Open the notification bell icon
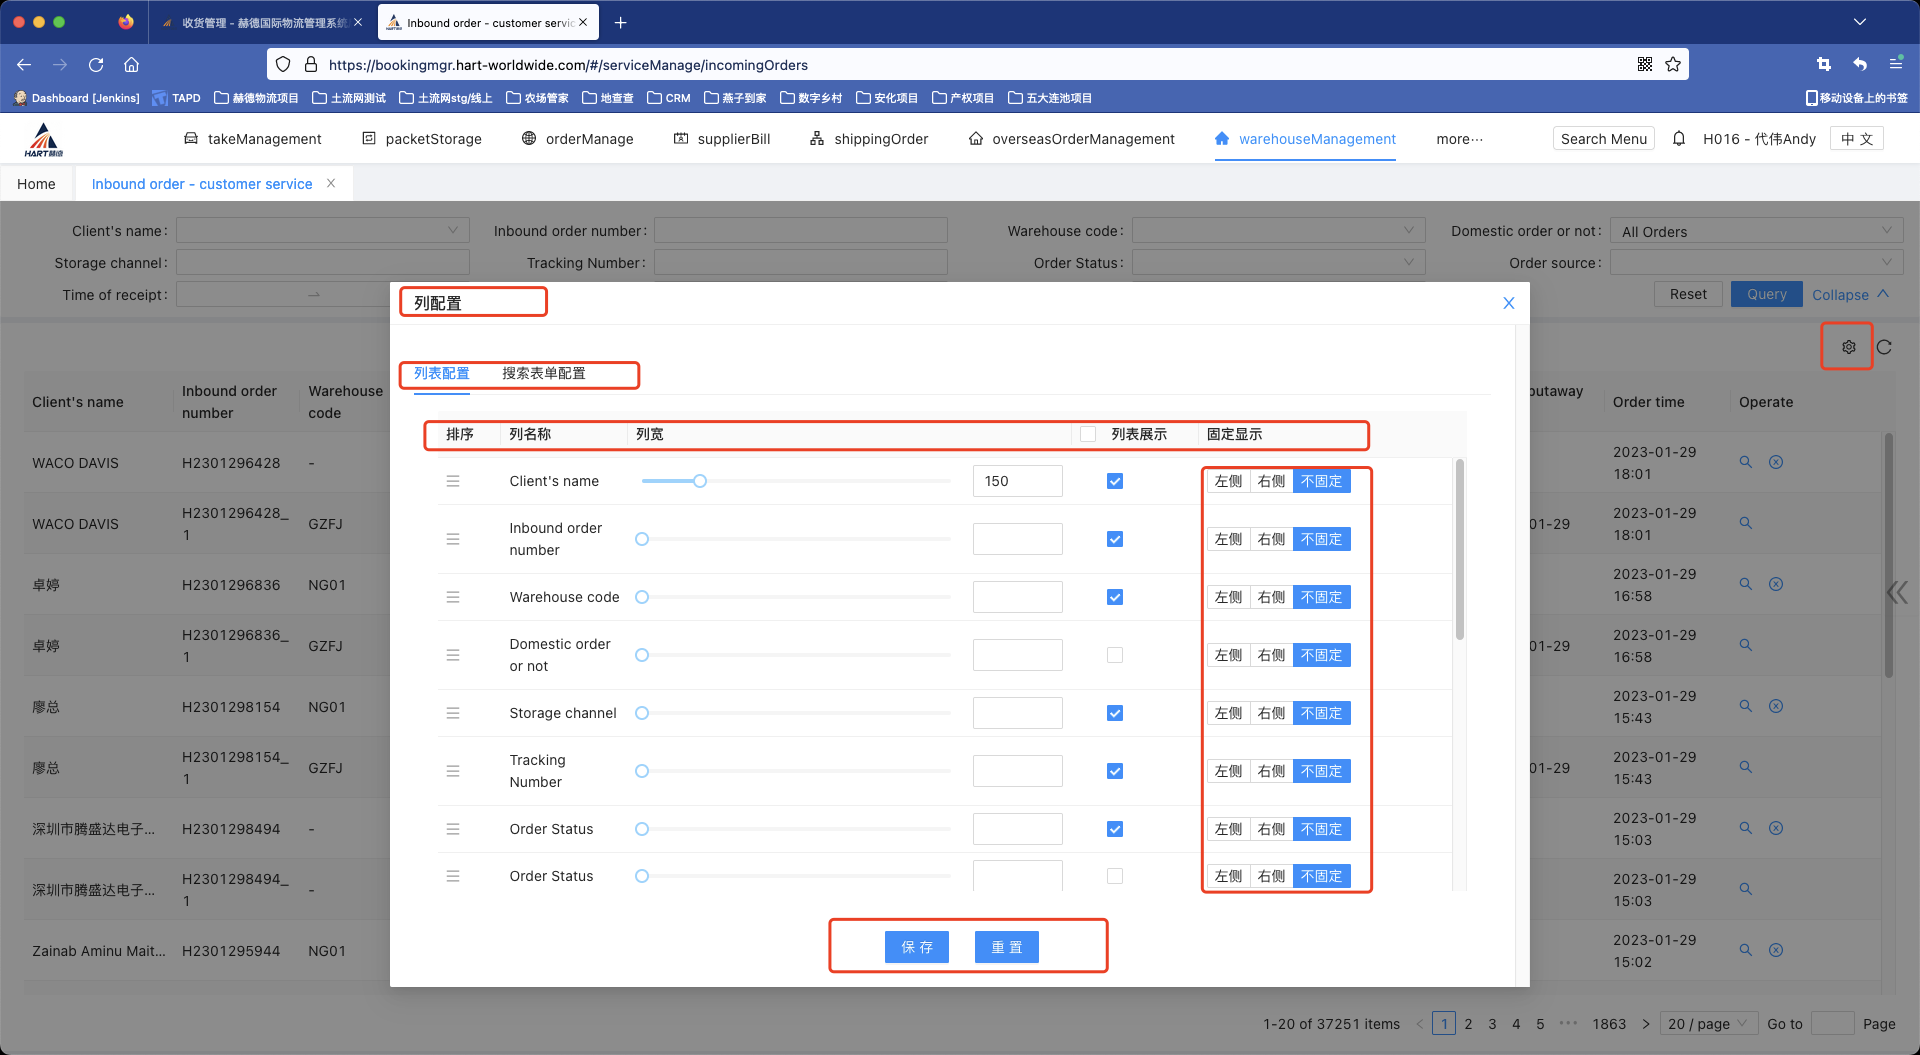The height and width of the screenshot is (1055, 1920). [1679, 139]
